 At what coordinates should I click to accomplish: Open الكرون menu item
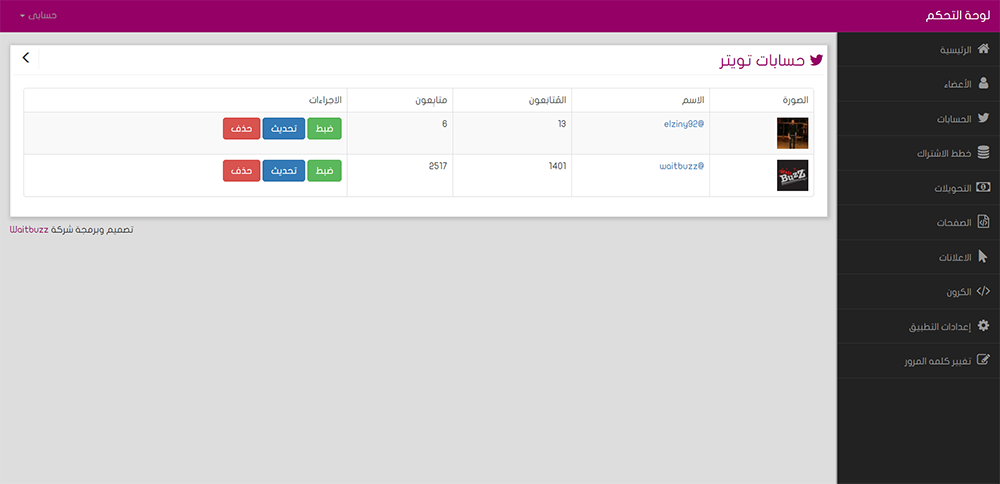pyautogui.click(x=918, y=291)
